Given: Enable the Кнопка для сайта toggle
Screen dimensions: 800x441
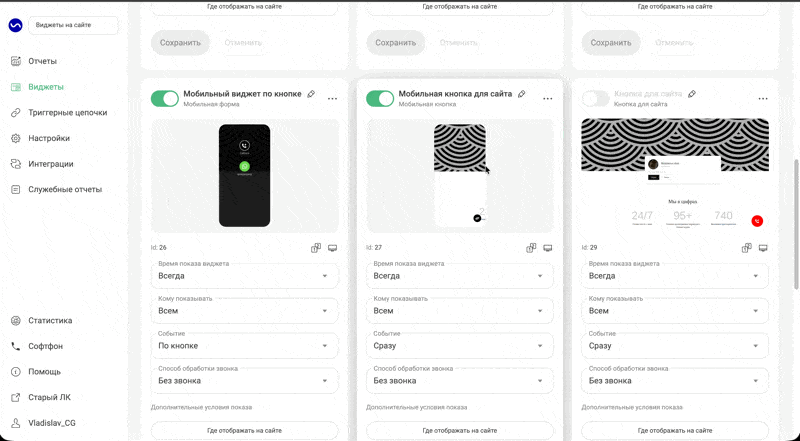Looking at the screenshot, I should pyautogui.click(x=595, y=99).
